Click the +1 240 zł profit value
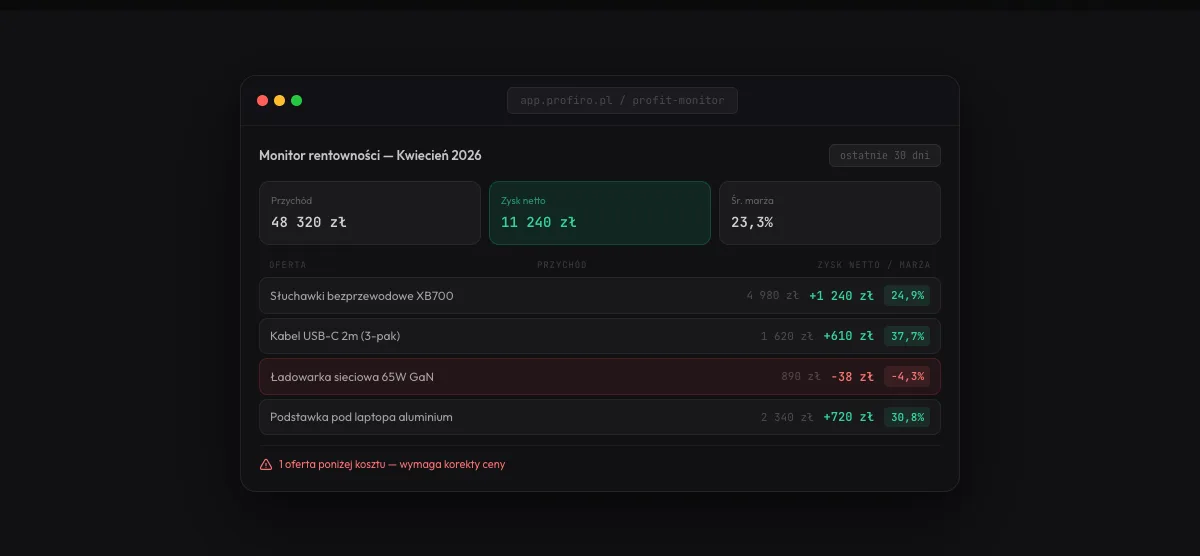 pyautogui.click(x=841, y=296)
